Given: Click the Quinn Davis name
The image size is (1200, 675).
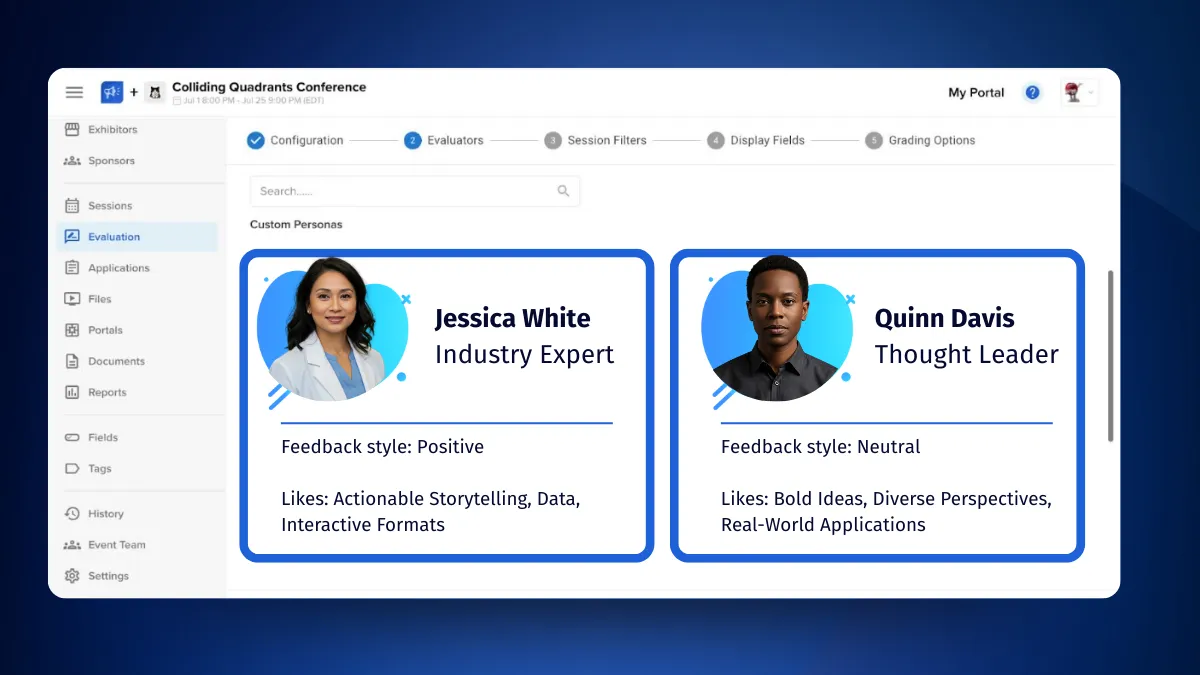Looking at the screenshot, I should [x=944, y=318].
